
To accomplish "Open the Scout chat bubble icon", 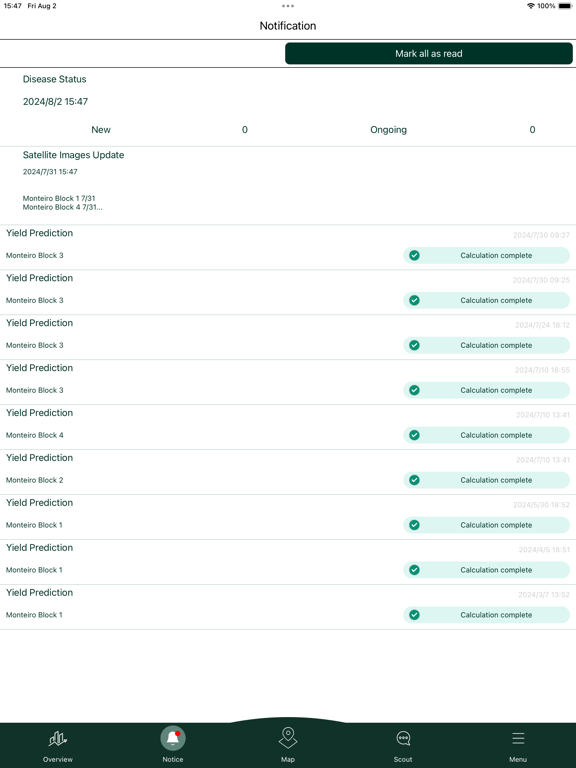I will click(x=403, y=739).
